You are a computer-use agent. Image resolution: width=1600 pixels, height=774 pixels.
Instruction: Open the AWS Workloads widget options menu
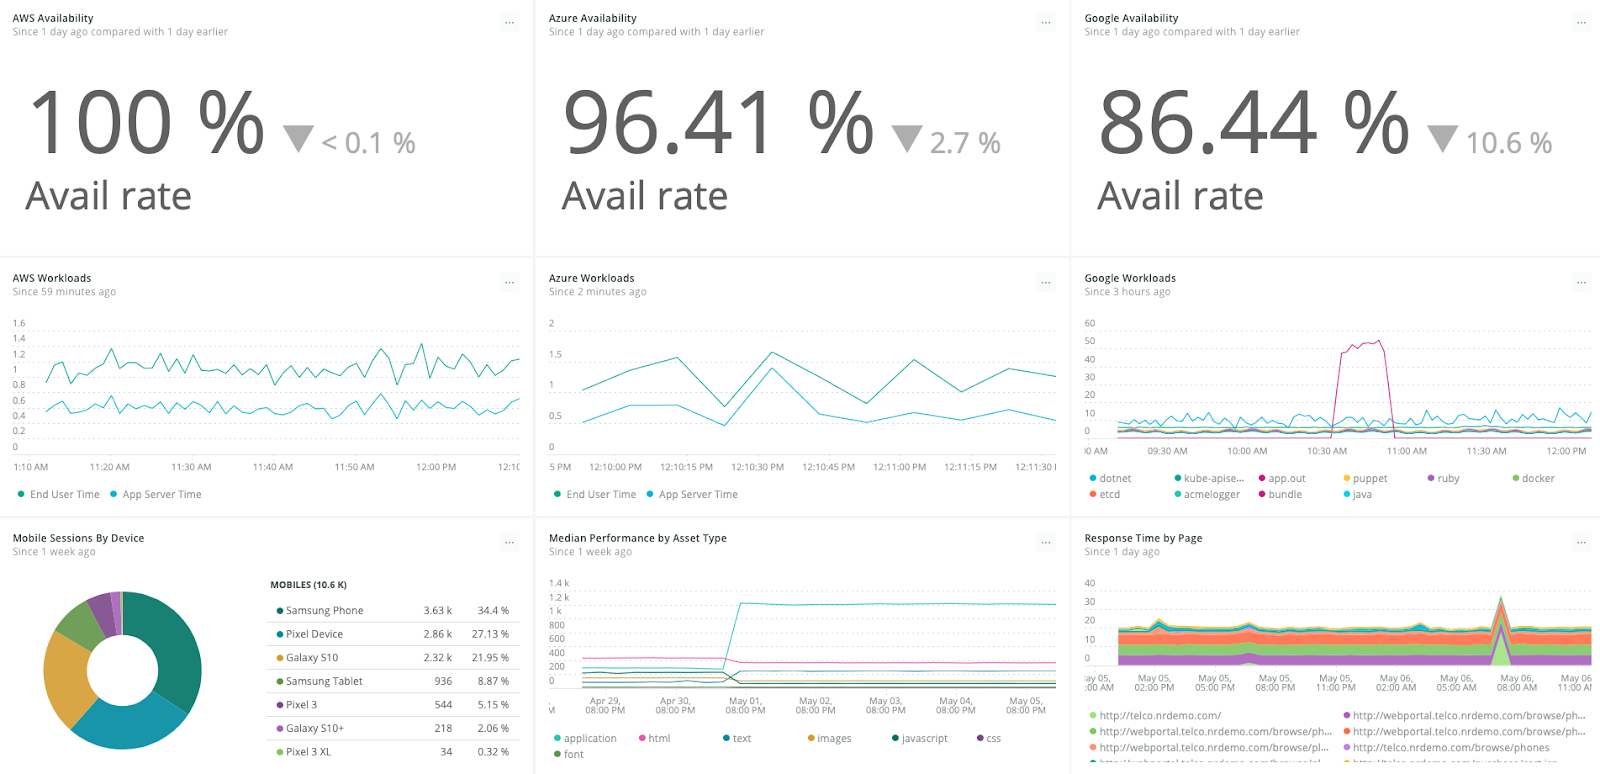tap(509, 283)
